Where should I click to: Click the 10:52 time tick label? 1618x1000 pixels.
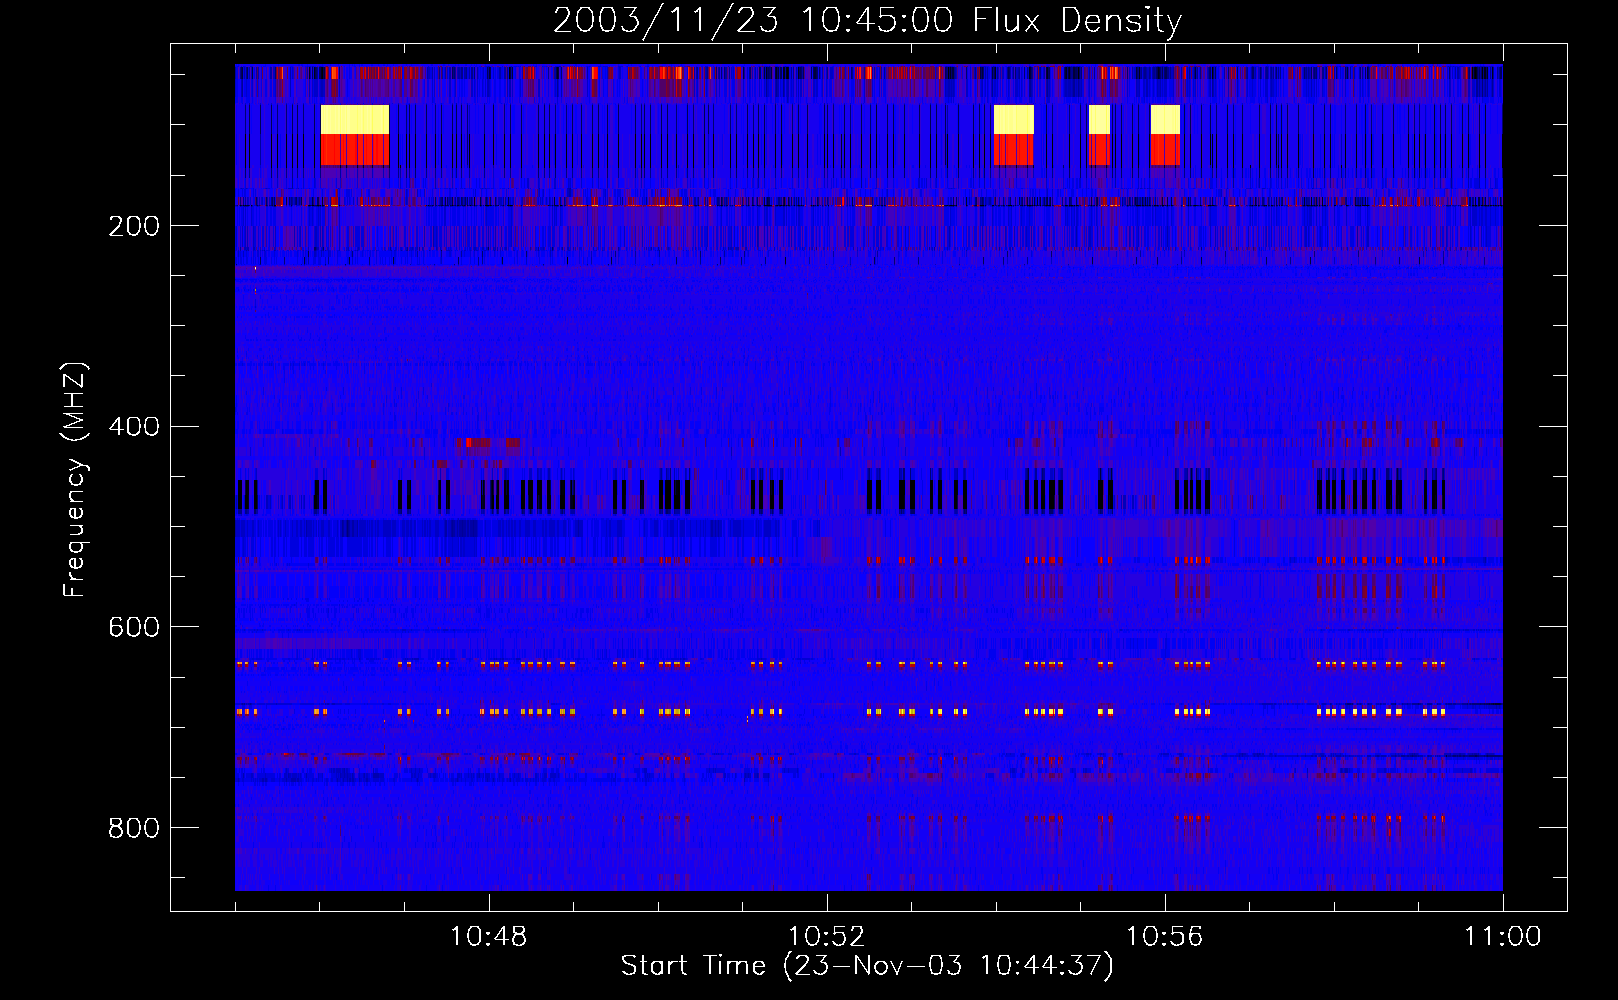[827, 937]
